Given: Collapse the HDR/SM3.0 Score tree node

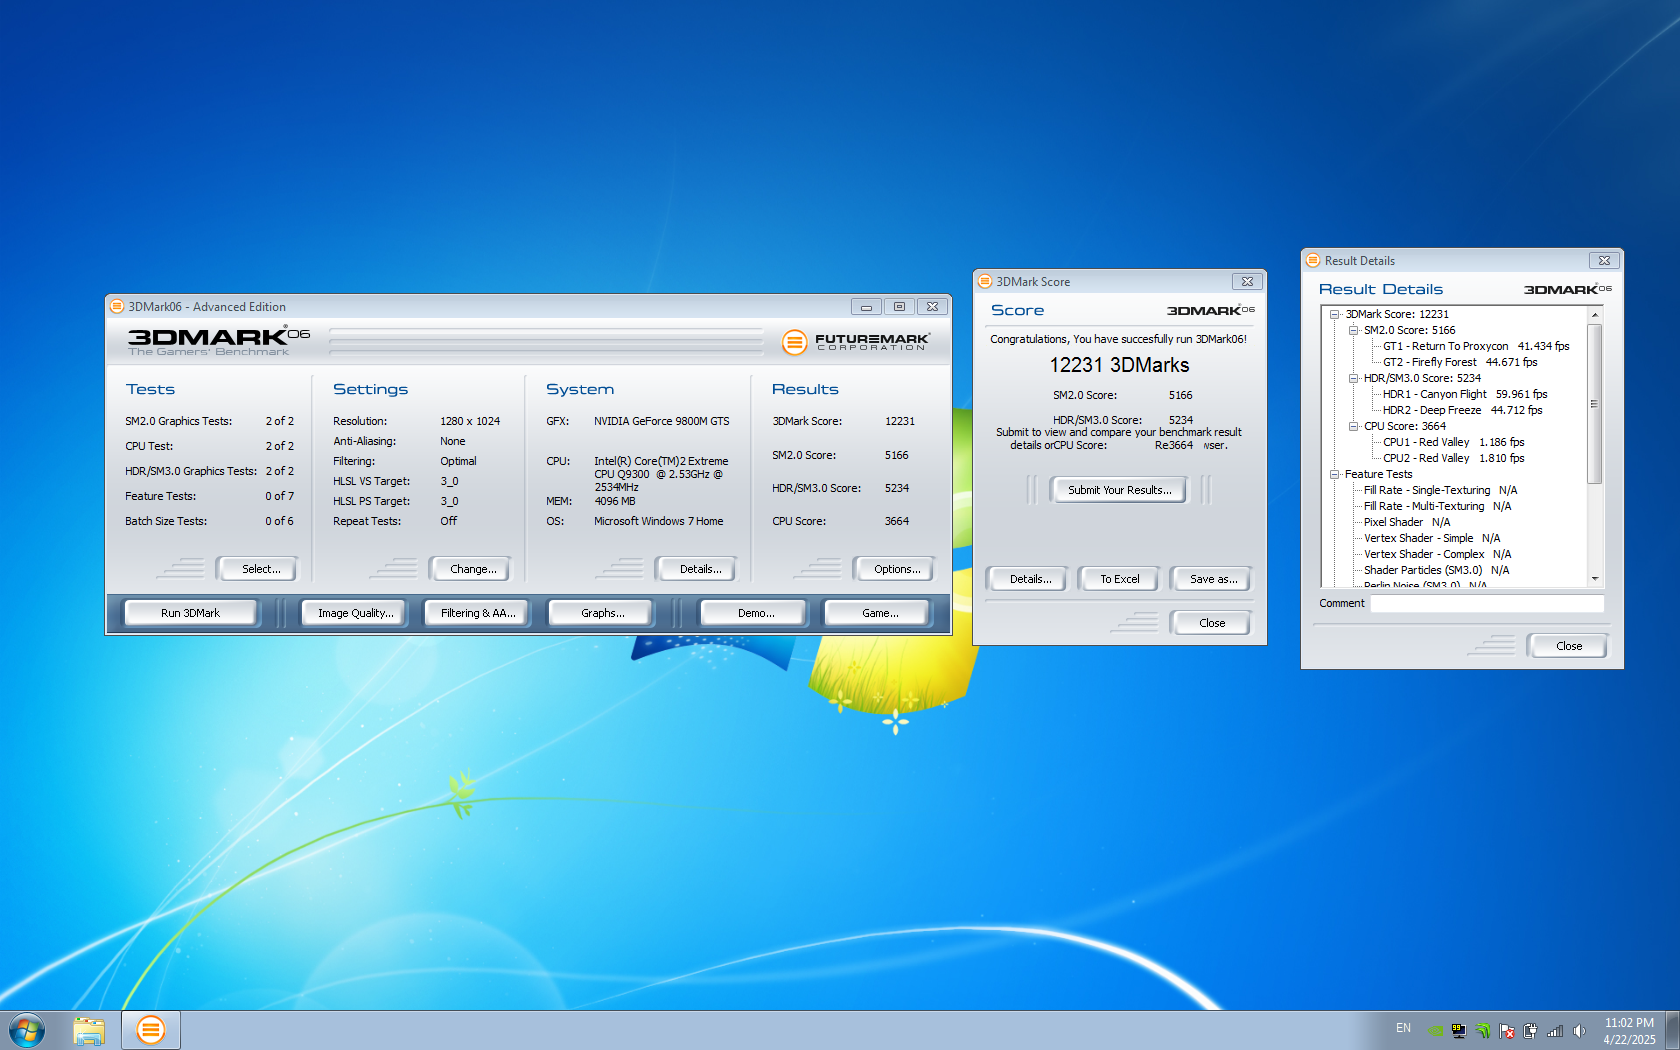Looking at the screenshot, I should pos(1353,378).
